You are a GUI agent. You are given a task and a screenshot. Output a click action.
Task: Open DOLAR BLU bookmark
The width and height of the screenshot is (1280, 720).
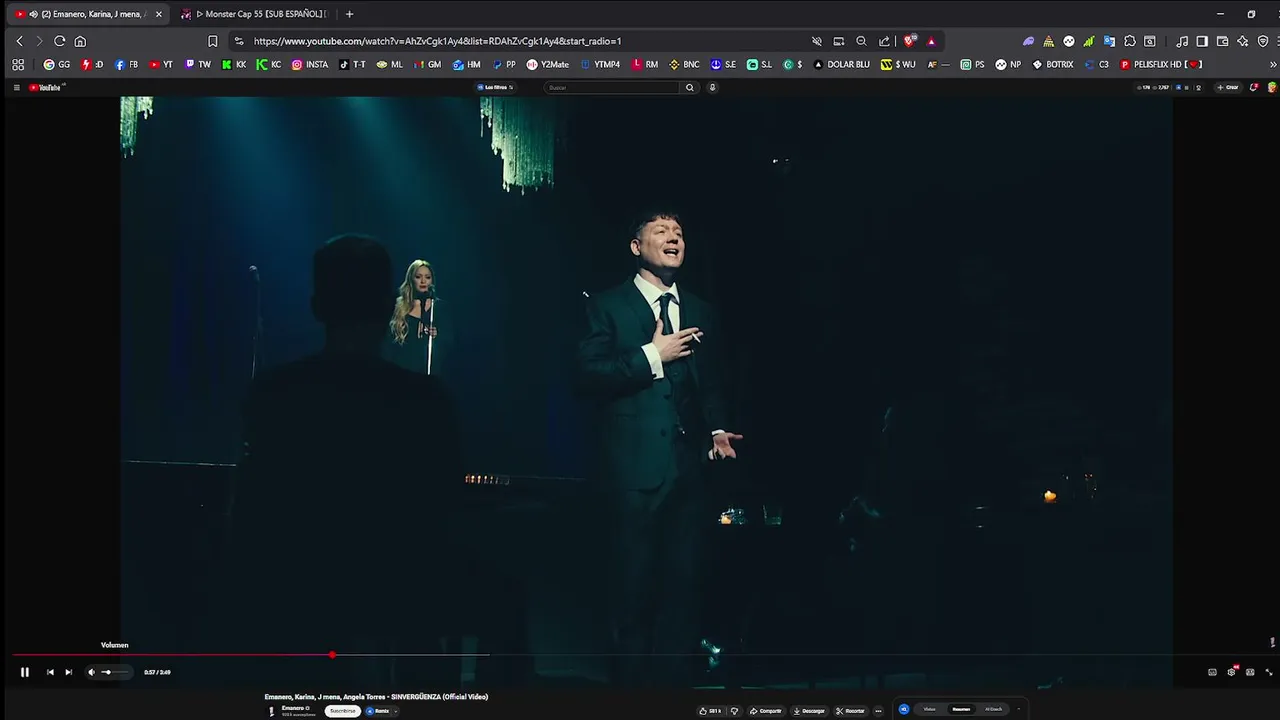click(841, 65)
